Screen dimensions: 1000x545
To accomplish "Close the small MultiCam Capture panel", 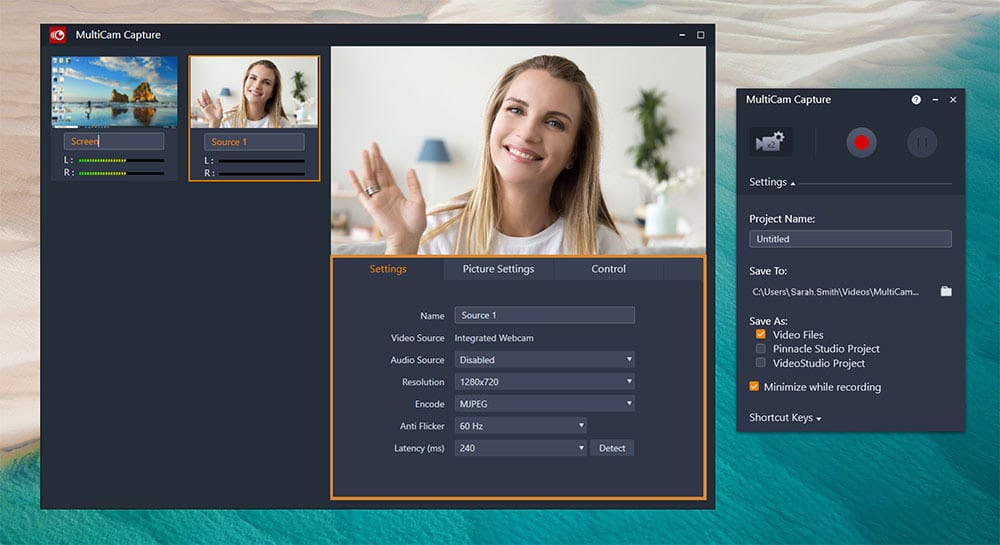I will point(953,99).
